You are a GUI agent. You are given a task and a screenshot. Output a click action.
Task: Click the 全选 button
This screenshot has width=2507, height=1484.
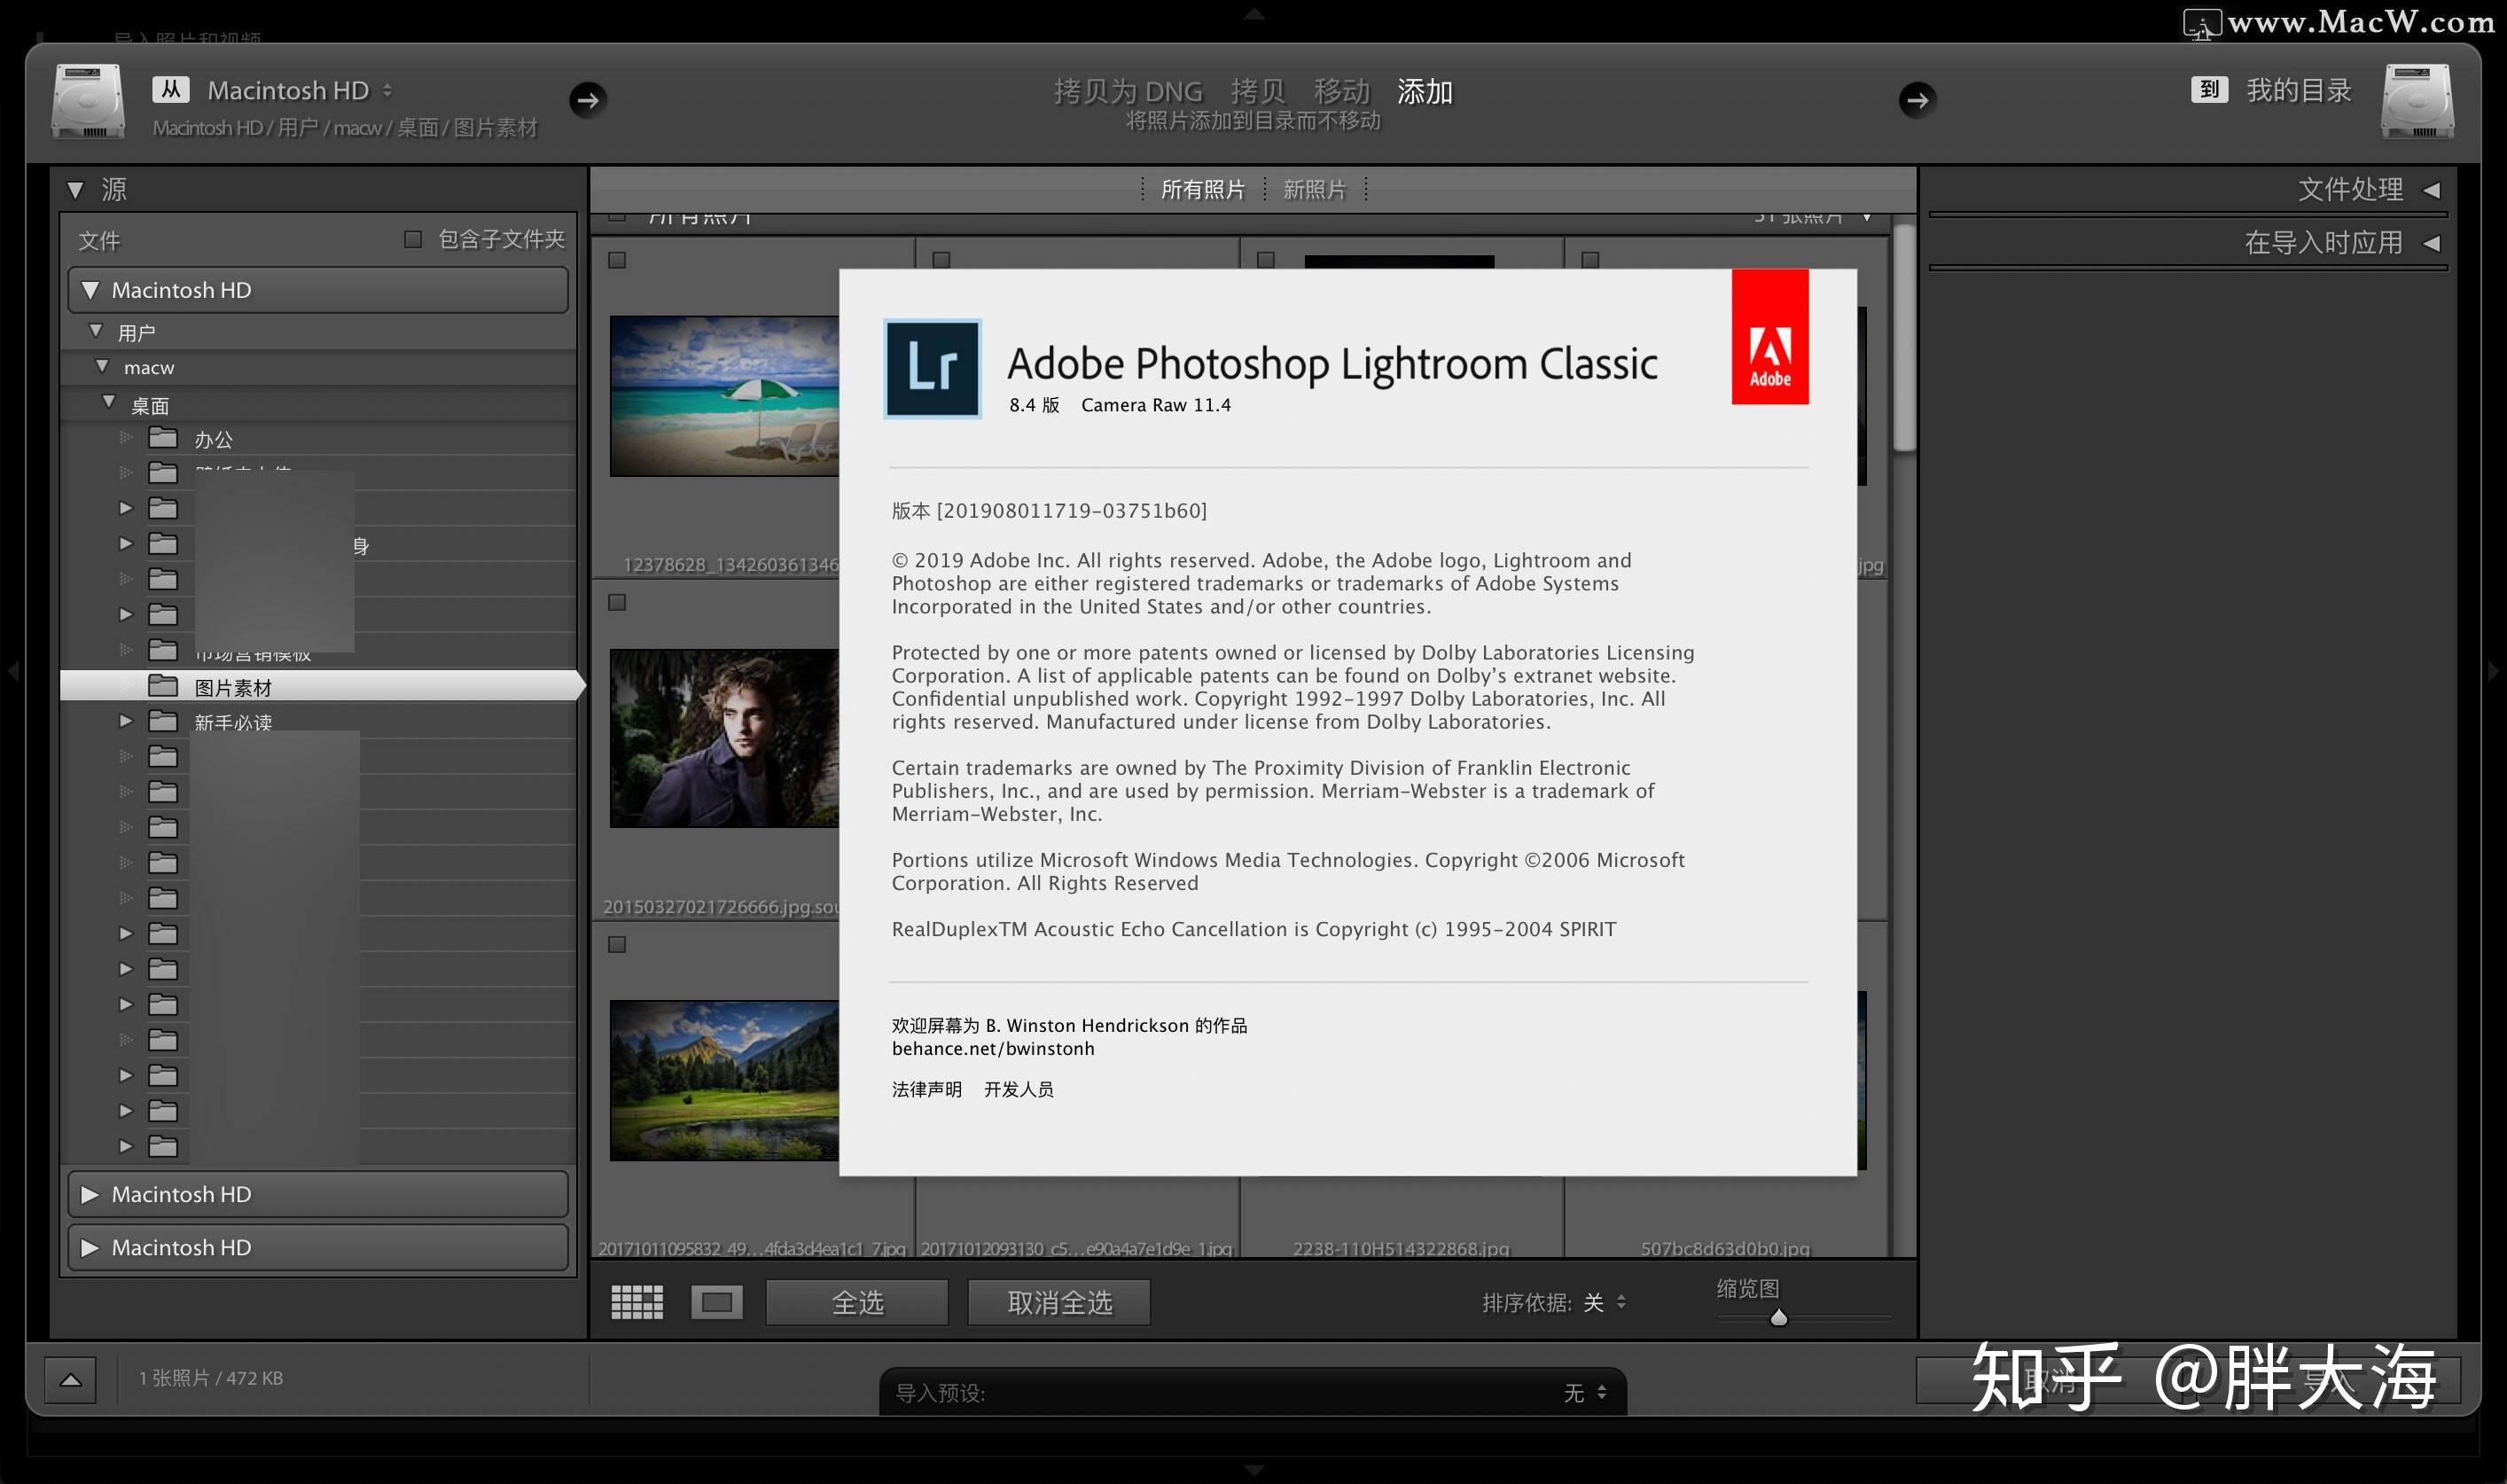(856, 1301)
